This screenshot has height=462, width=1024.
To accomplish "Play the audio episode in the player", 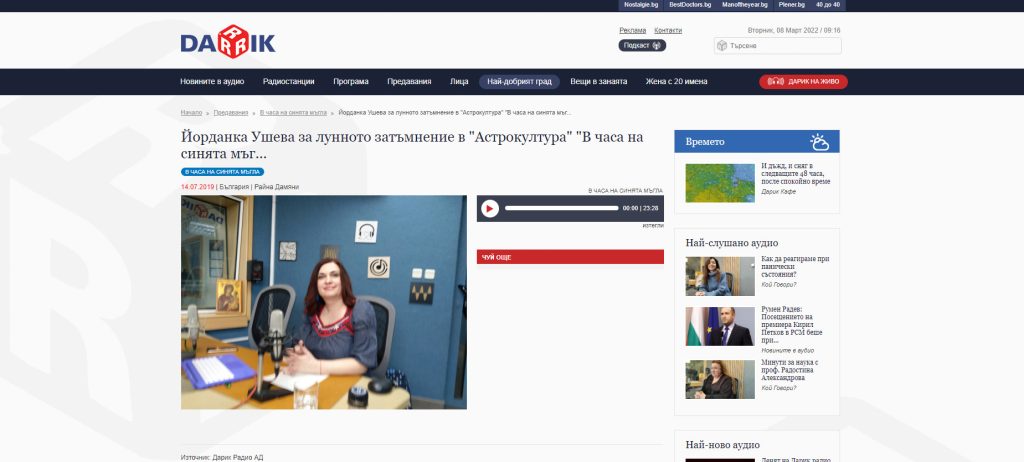I will [x=489, y=208].
